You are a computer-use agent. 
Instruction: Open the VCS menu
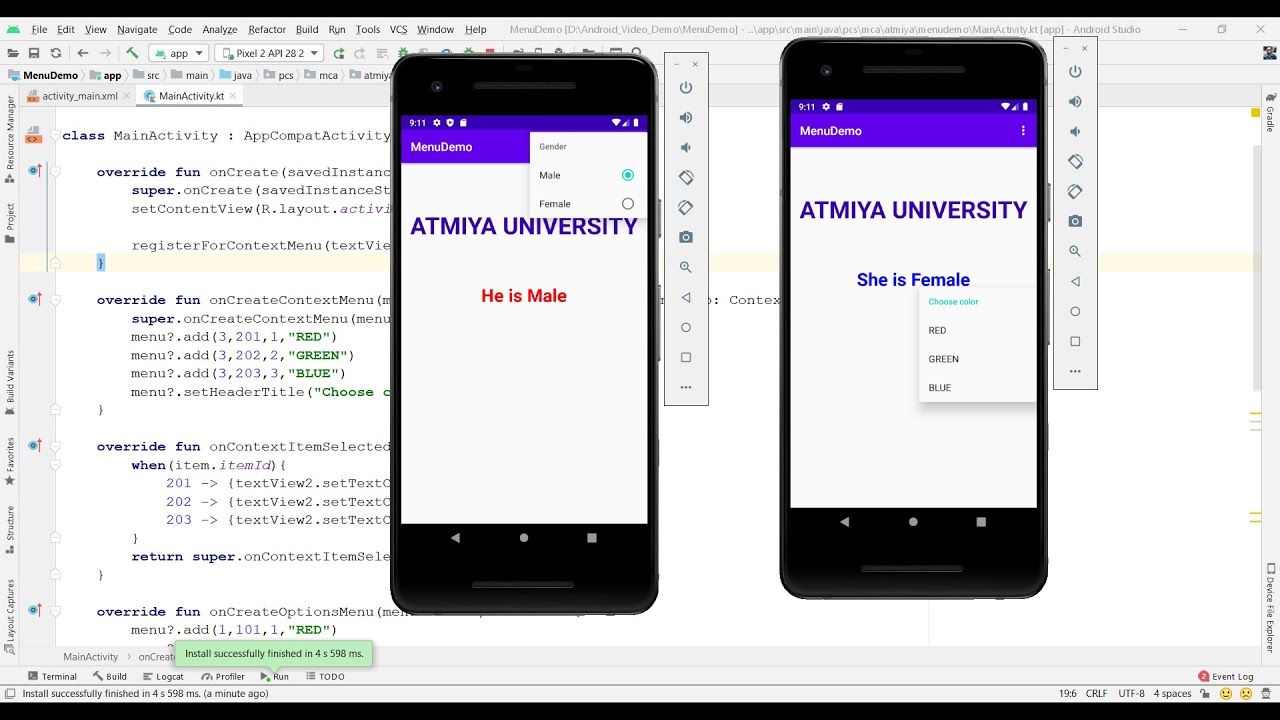point(398,29)
